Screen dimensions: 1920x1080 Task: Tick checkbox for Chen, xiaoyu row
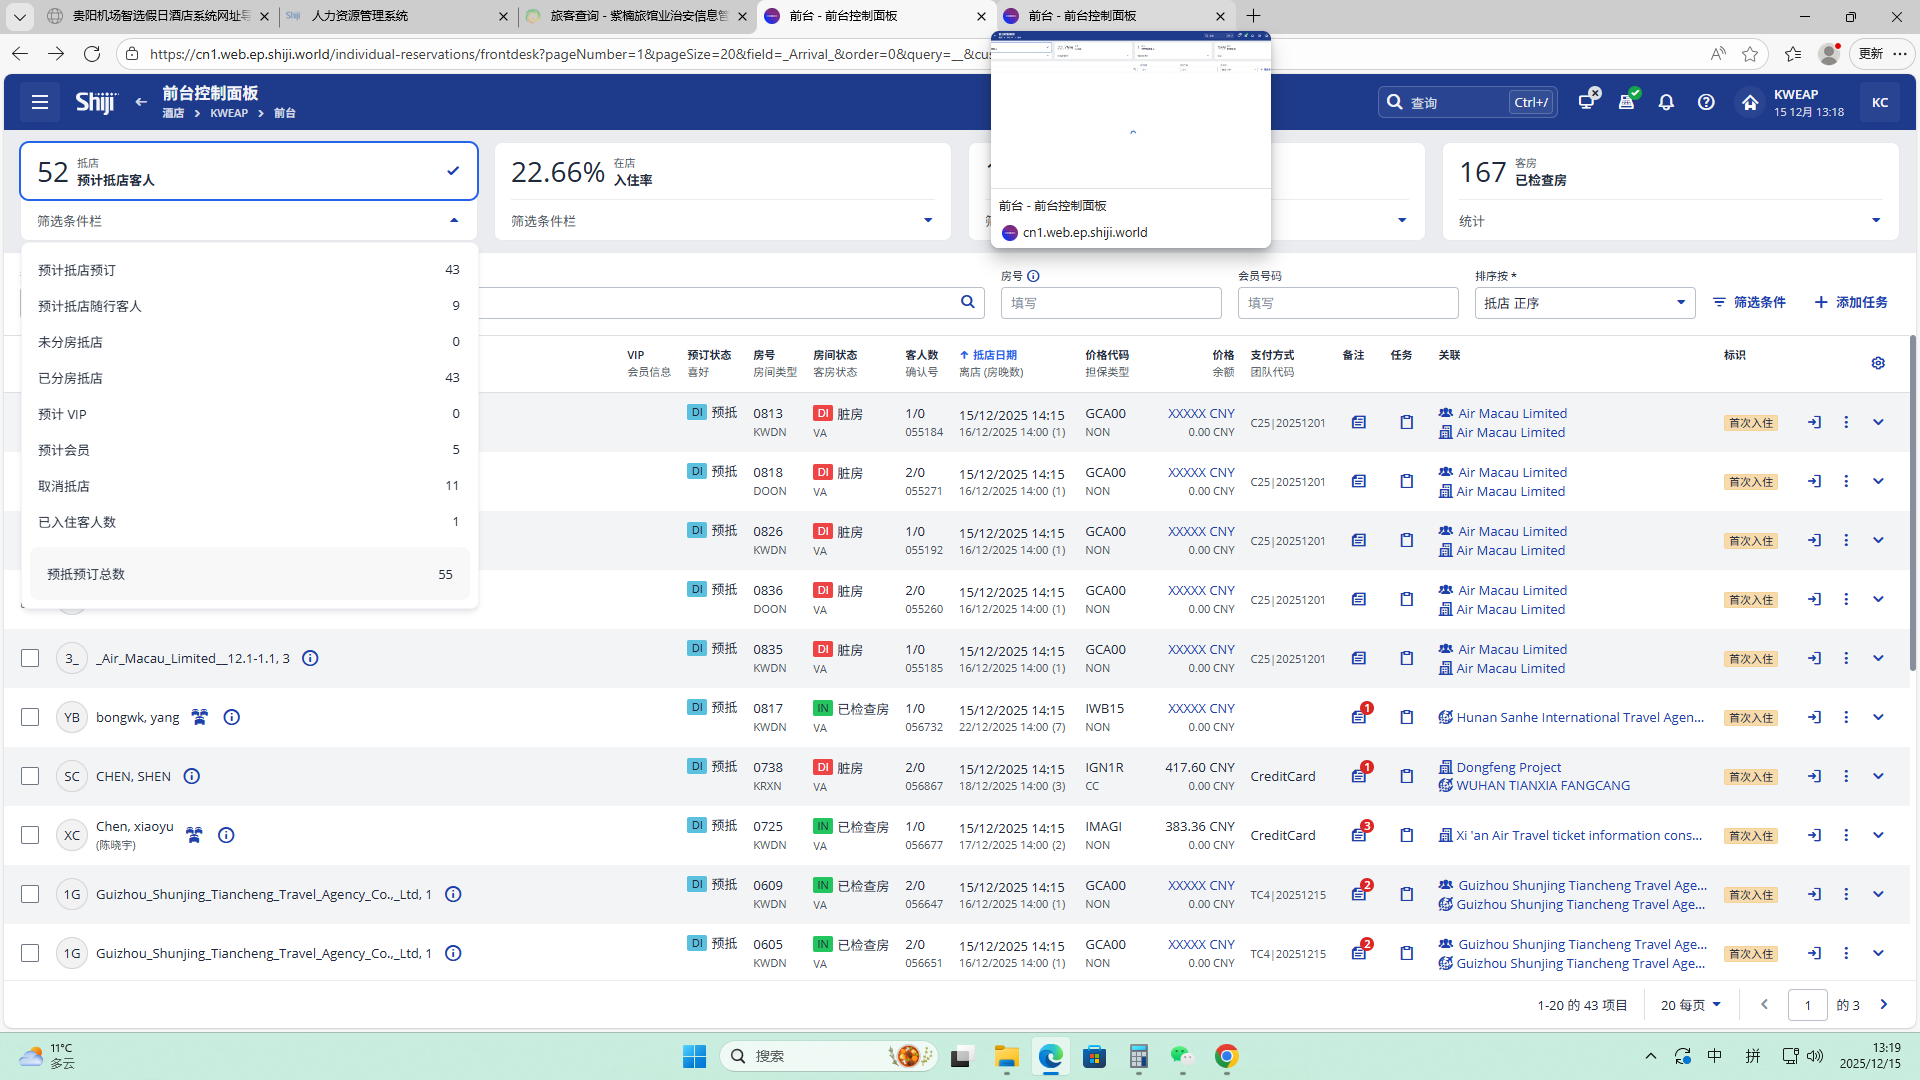click(30, 835)
